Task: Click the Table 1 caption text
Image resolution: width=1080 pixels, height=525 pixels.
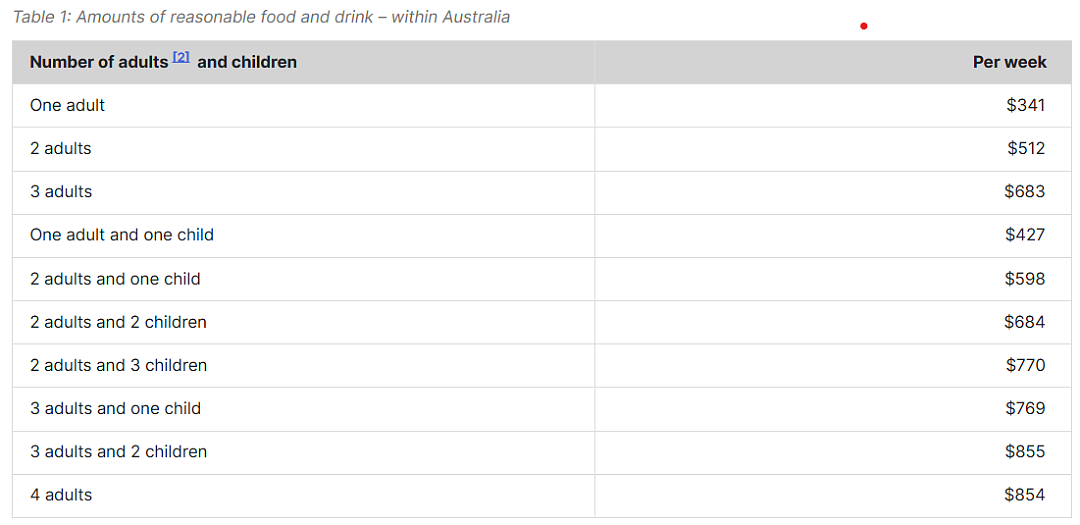Action: tap(261, 17)
